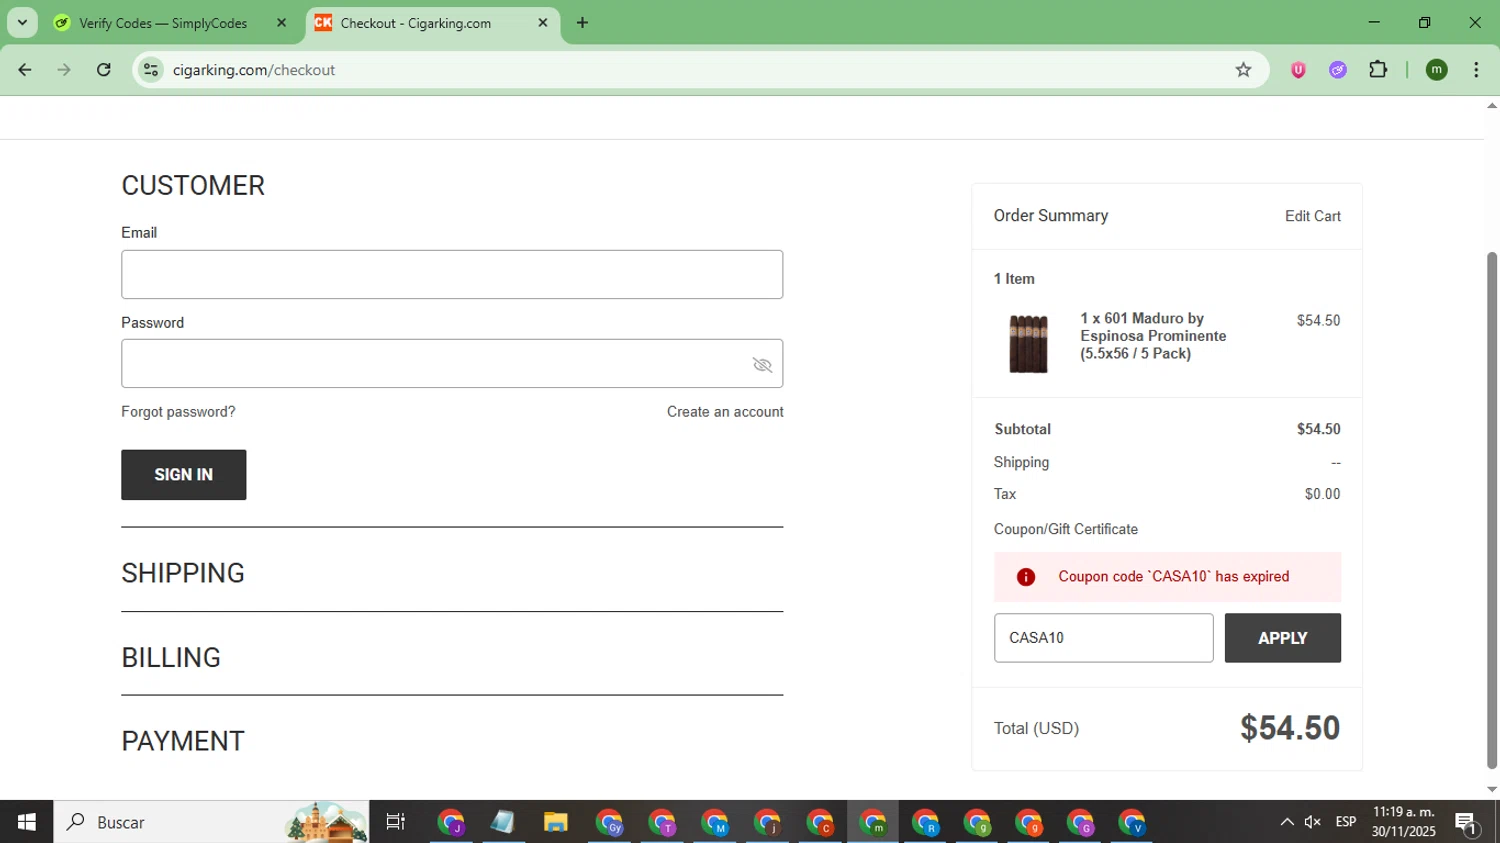This screenshot has width=1500, height=843.
Task: Focus the Email input field
Action: click(452, 274)
